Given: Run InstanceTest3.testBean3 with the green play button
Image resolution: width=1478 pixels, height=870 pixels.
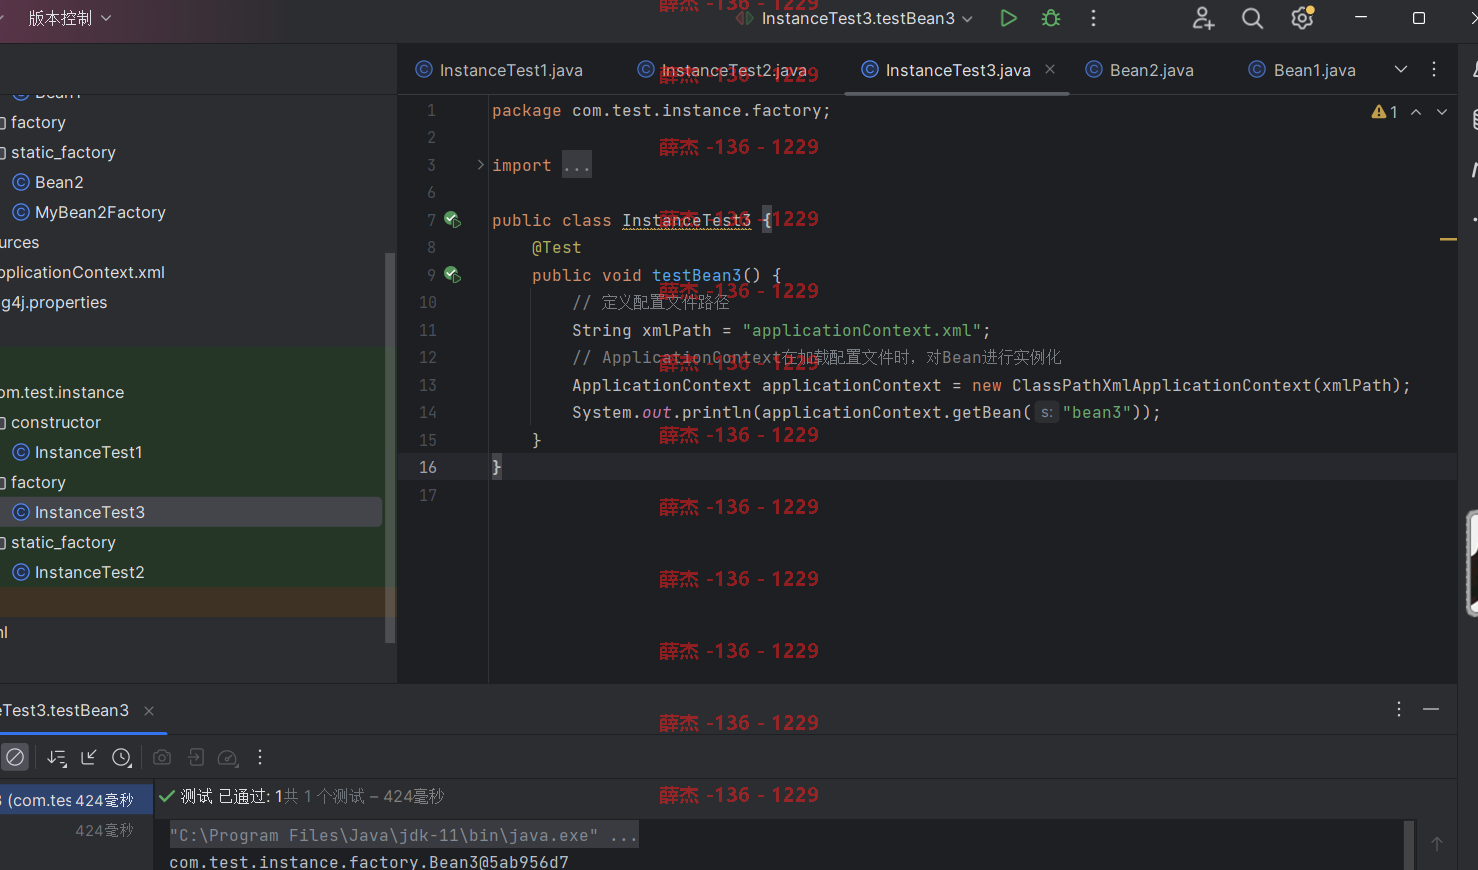Looking at the screenshot, I should (1008, 18).
